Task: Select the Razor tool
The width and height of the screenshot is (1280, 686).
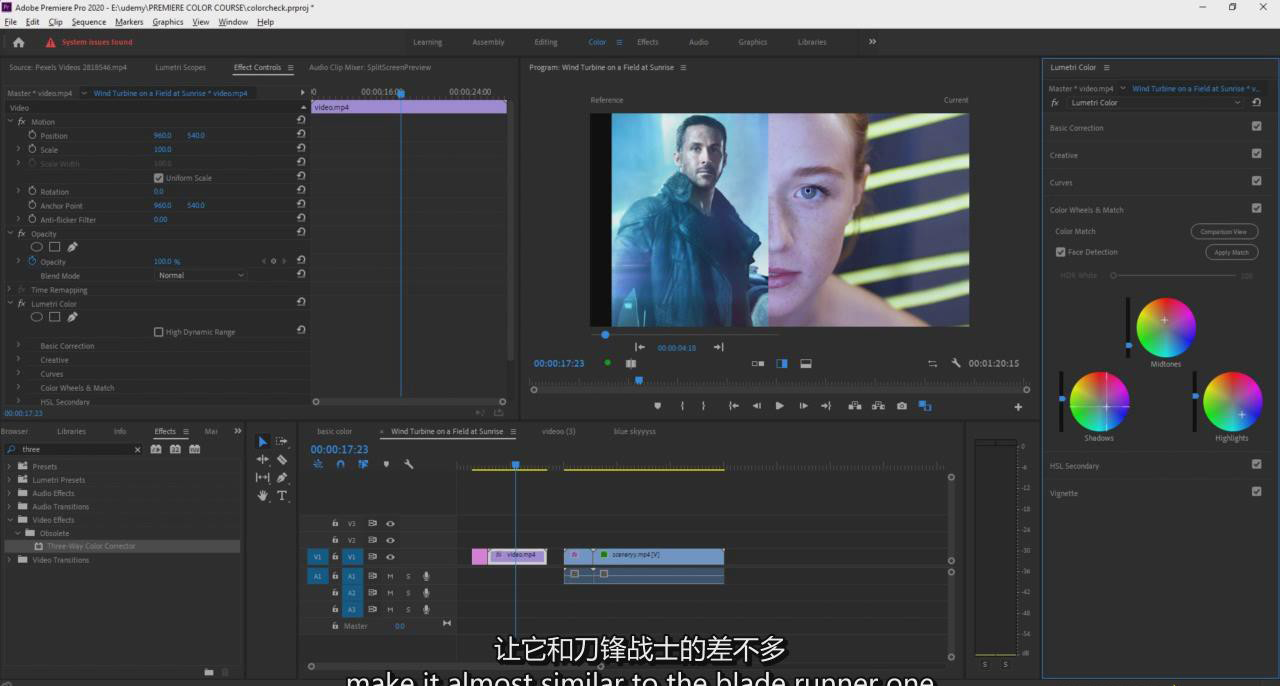Action: pyautogui.click(x=282, y=460)
